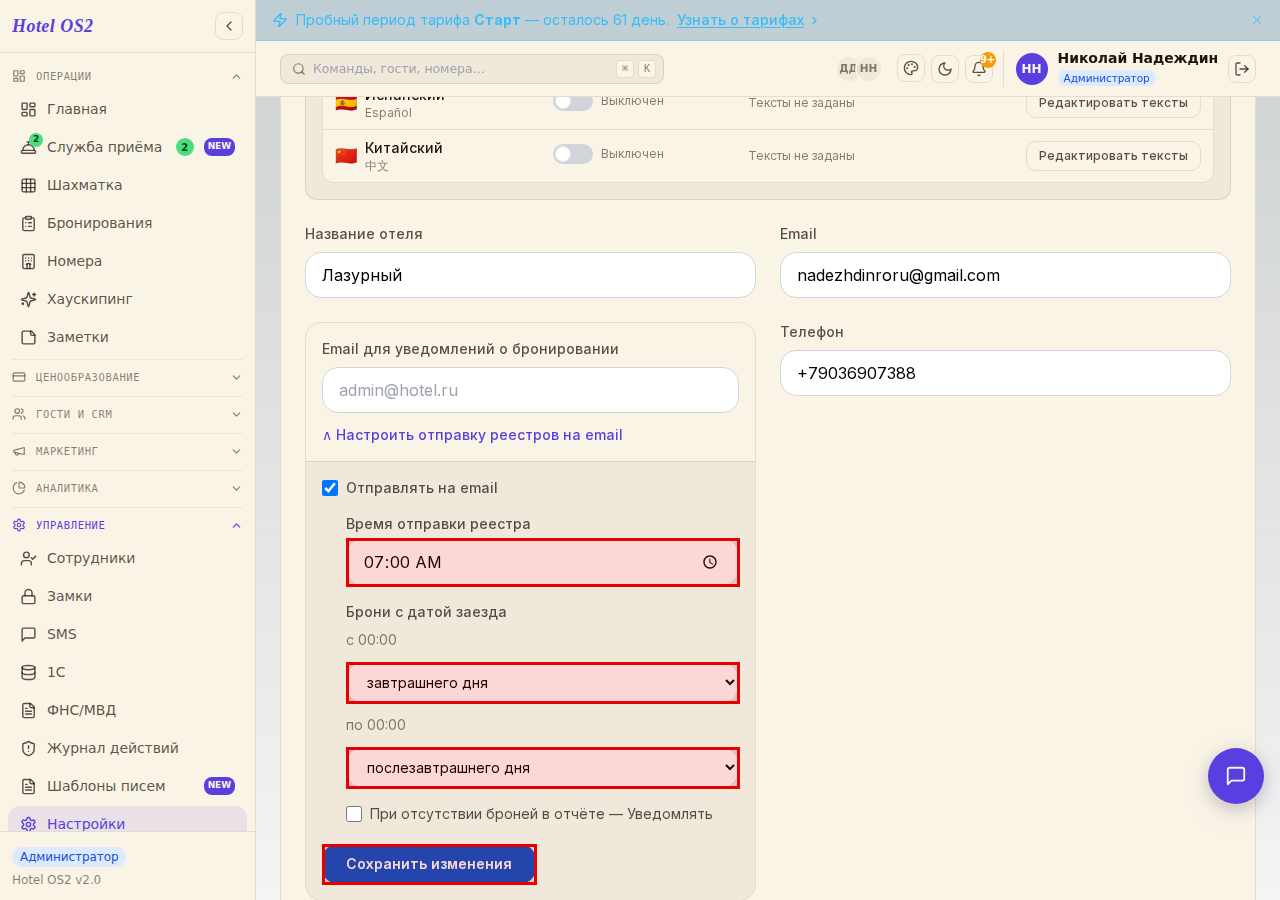Open Узнать о тарифах link

[740, 20]
